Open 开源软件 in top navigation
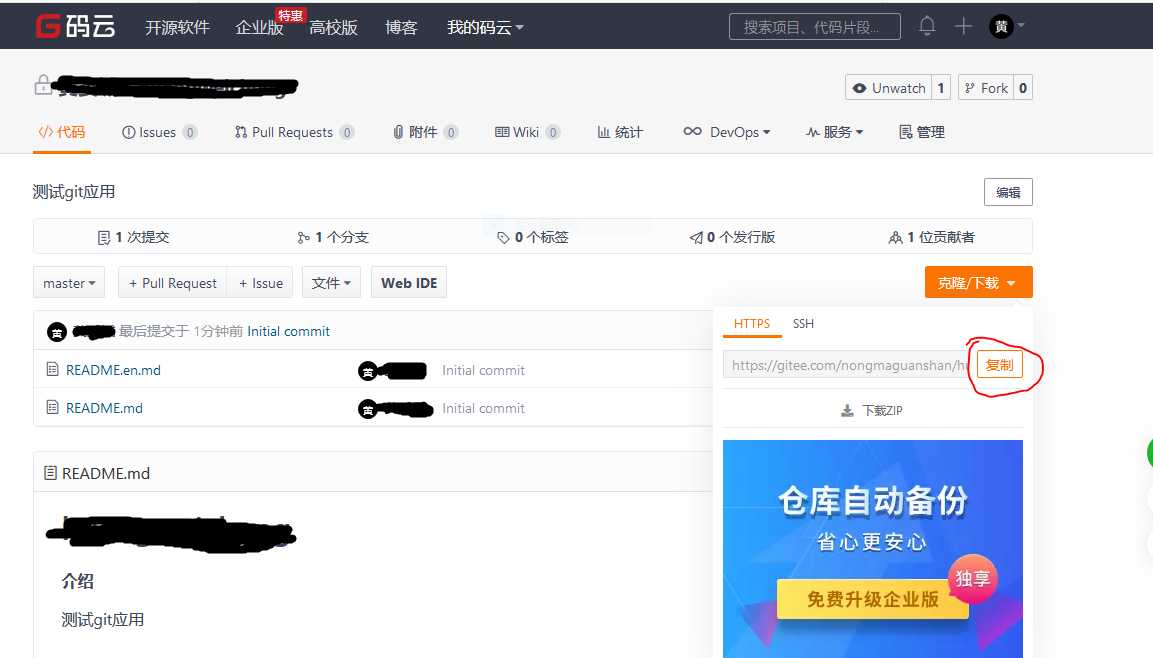Screen dimensions: 1153x658 (x=177, y=27)
